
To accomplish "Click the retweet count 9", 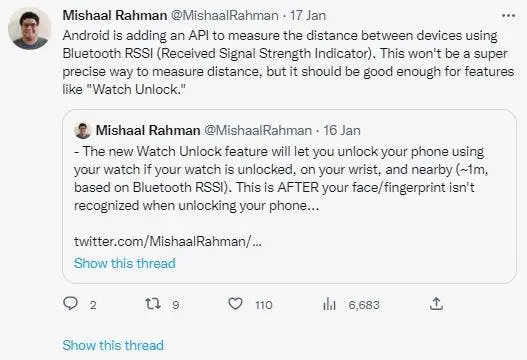I will 176,305.
